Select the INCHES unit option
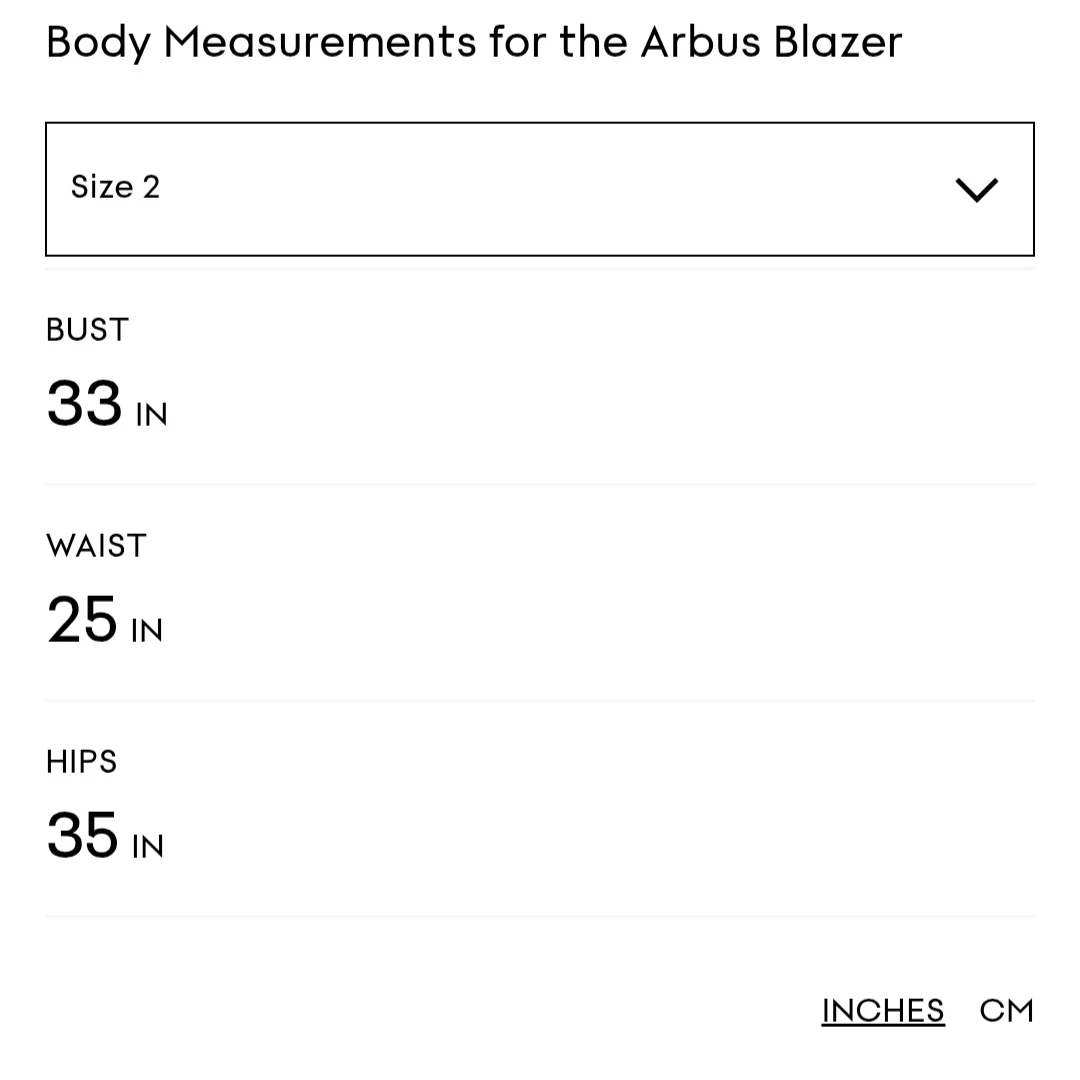Screen dimensions: 1080x1080 [883, 1011]
